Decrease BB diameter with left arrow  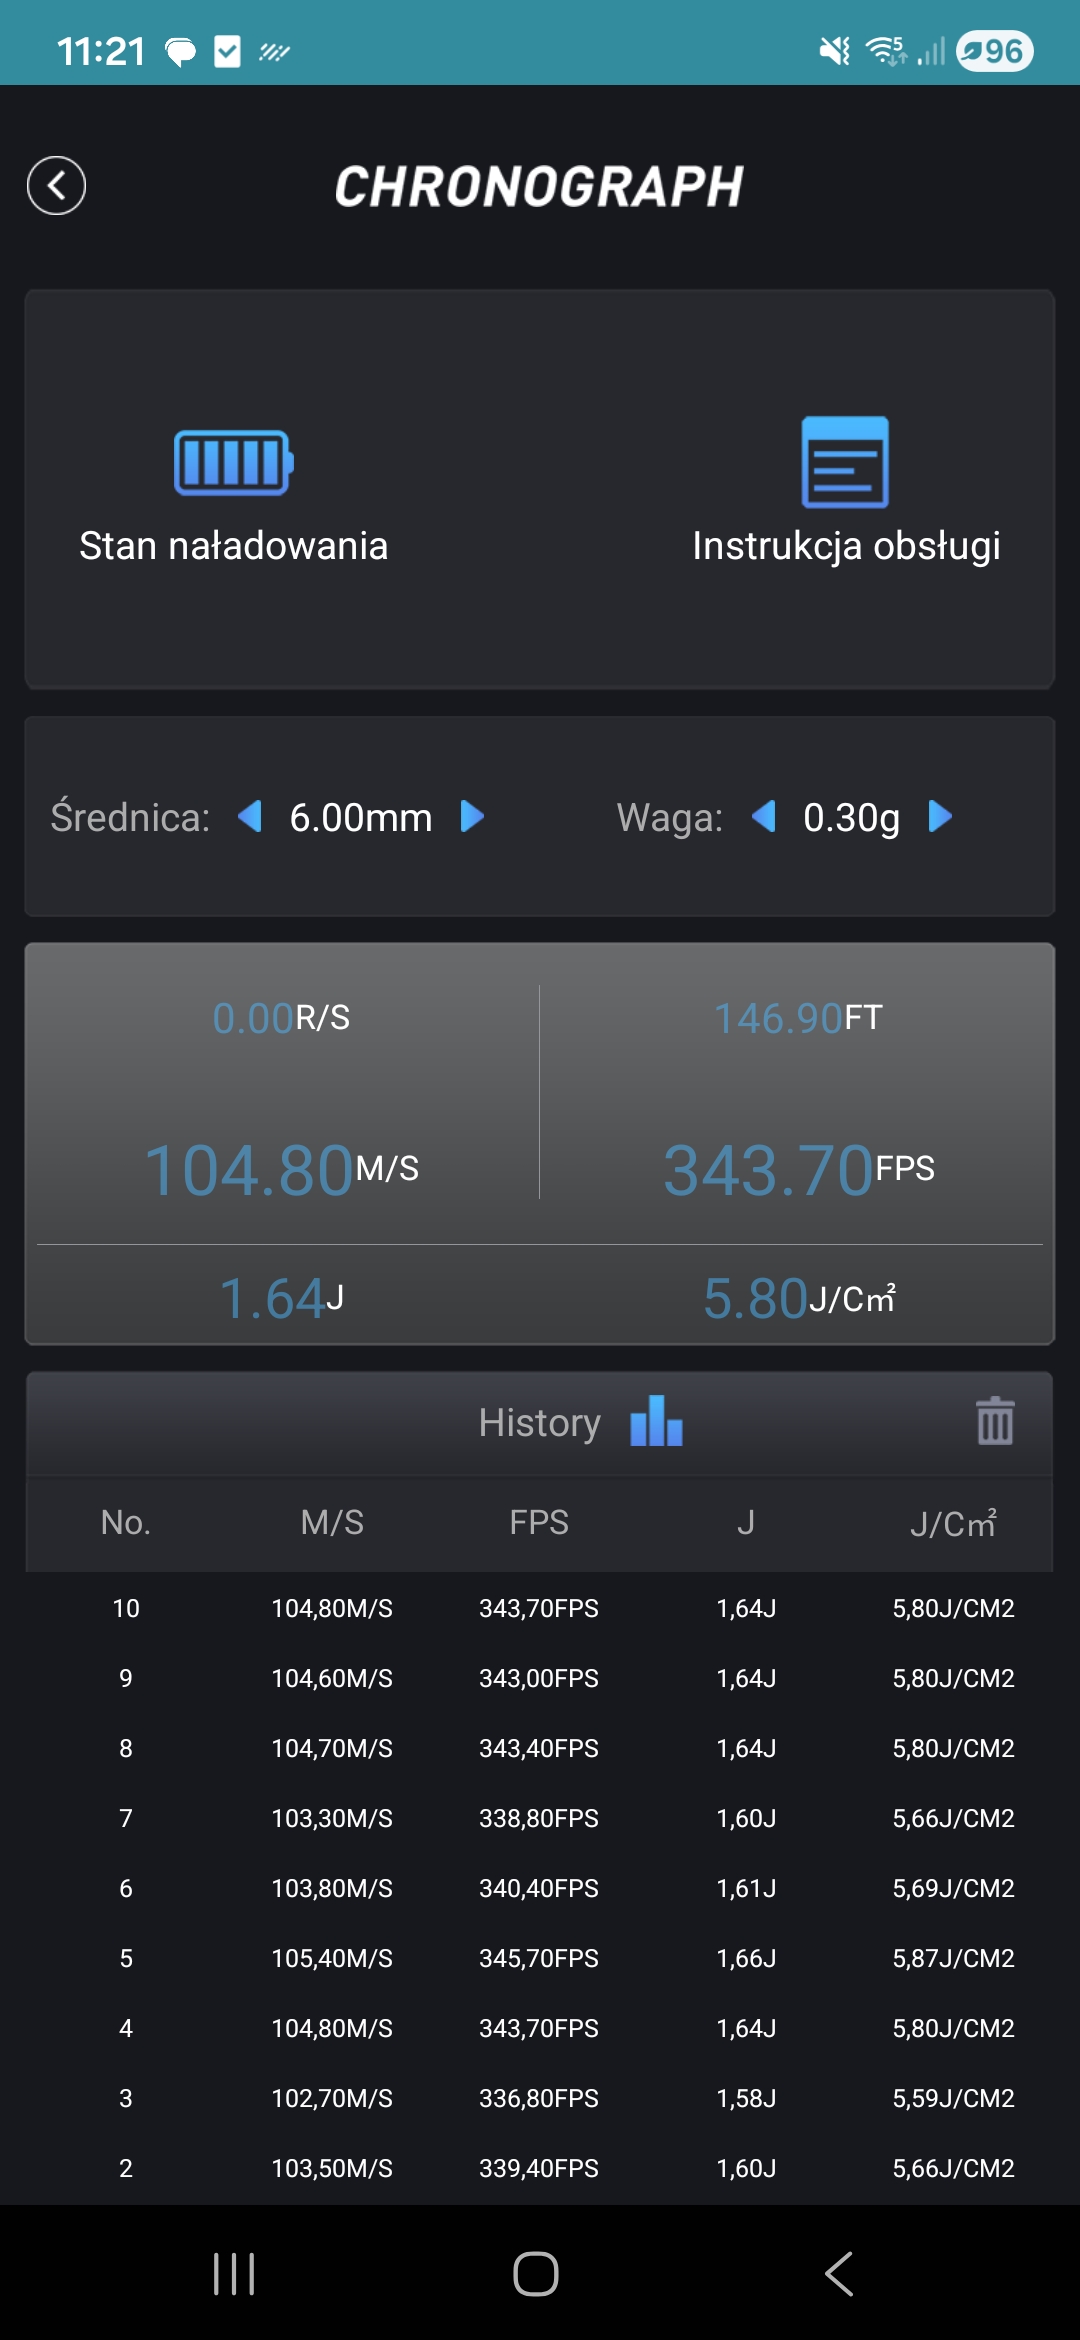250,817
